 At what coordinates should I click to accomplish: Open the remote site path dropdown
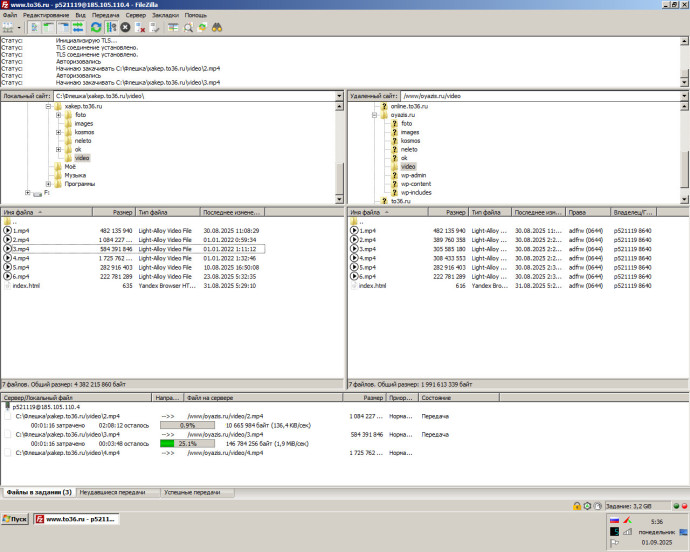(x=684, y=96)
